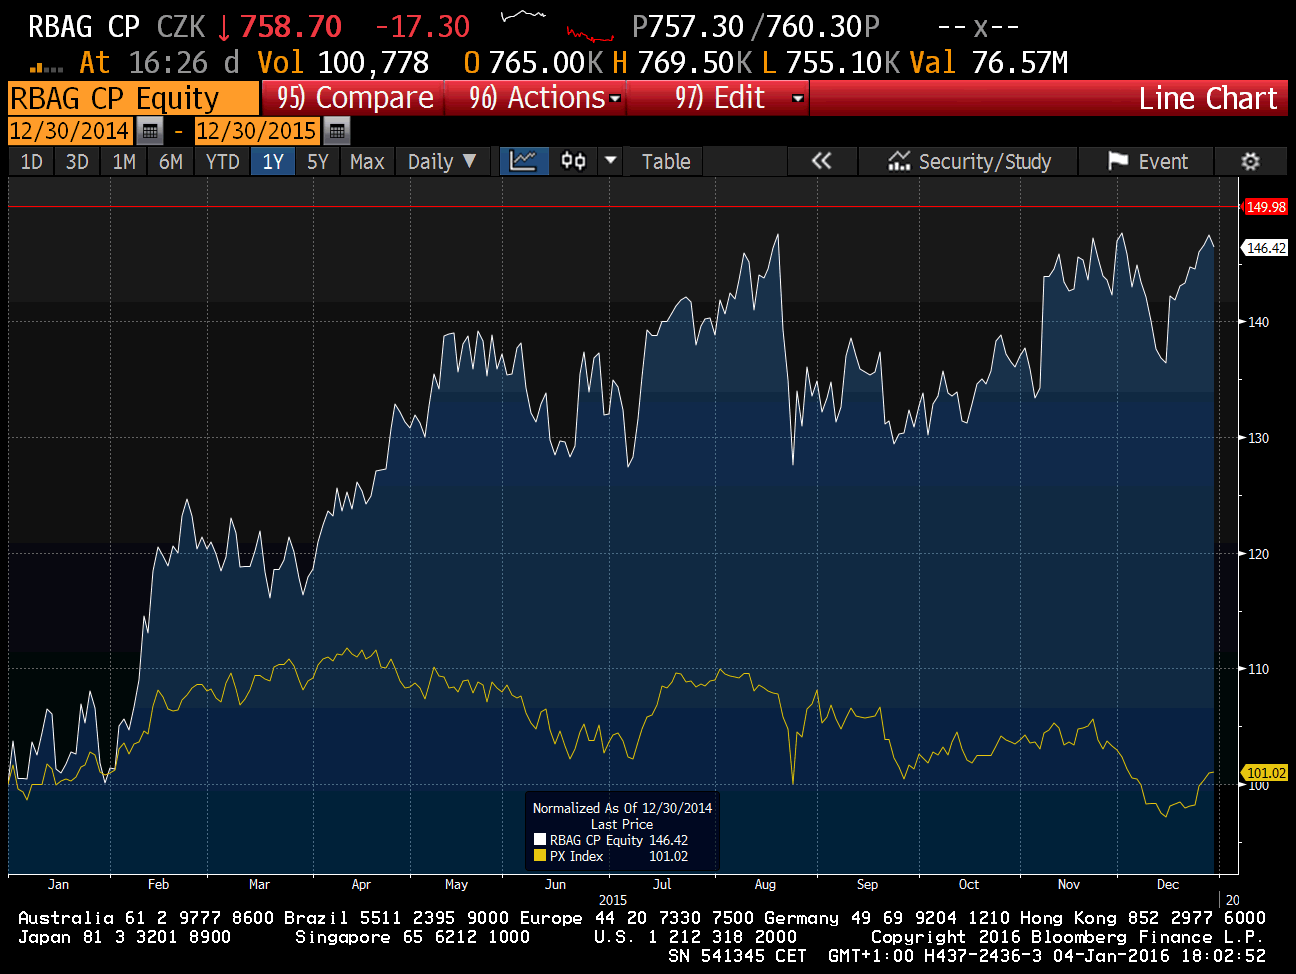
Task: Collapse panel with double left chevron
Action: point(821,161)
